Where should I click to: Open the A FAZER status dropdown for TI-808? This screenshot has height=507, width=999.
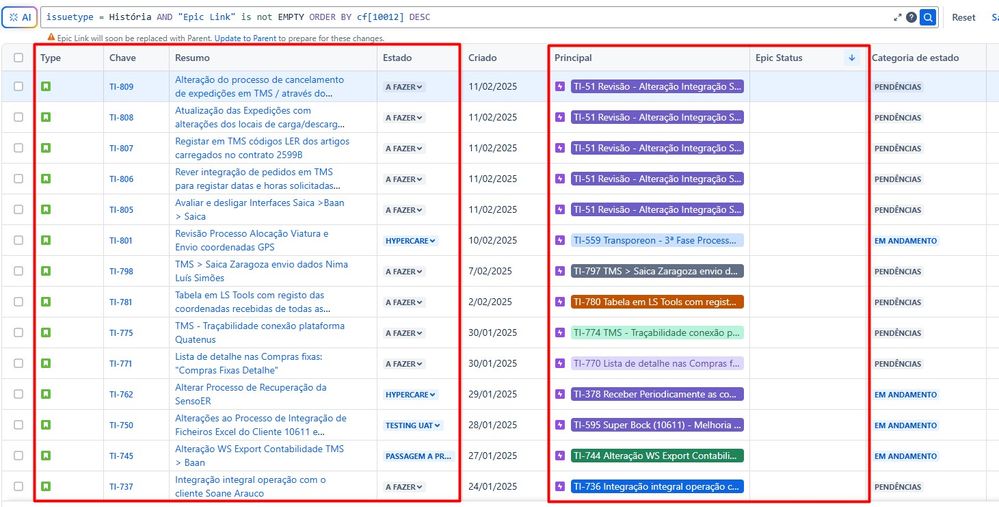pos(404,118)
